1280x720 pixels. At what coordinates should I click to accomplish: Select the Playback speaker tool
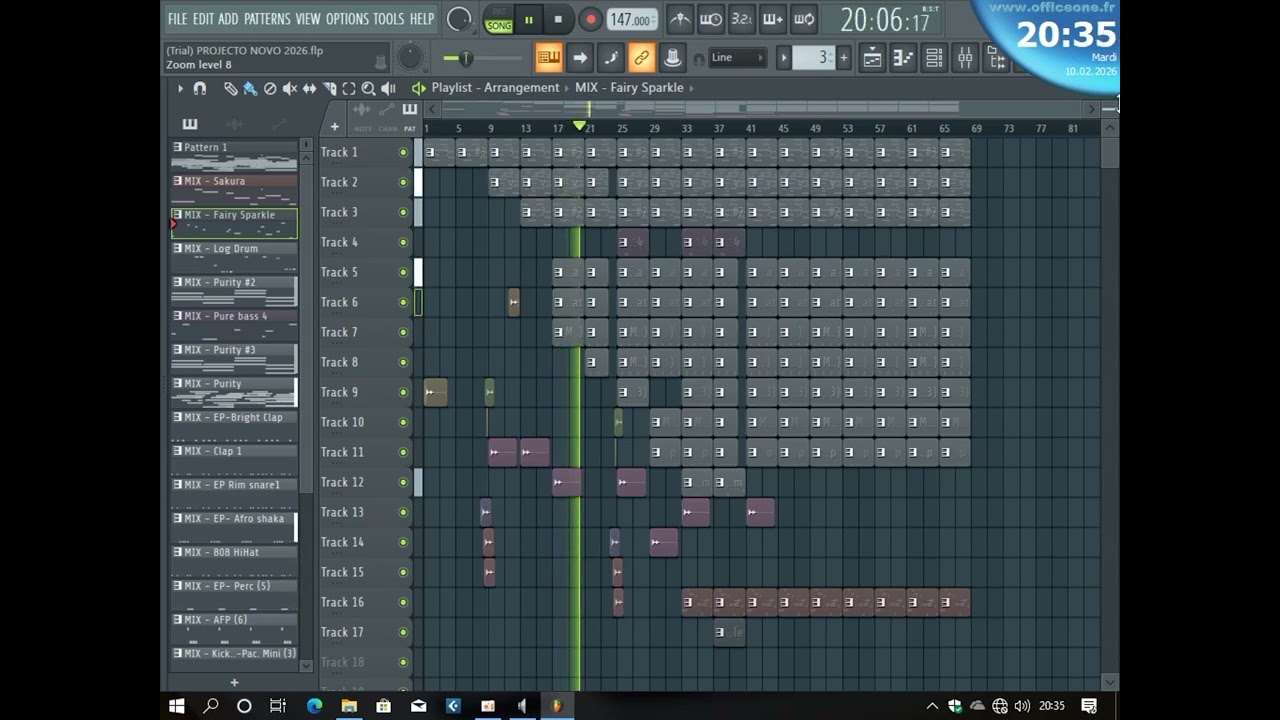[388, 89]
